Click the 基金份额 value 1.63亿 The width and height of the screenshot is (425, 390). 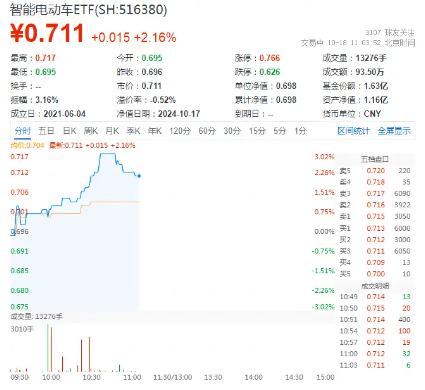376,86
